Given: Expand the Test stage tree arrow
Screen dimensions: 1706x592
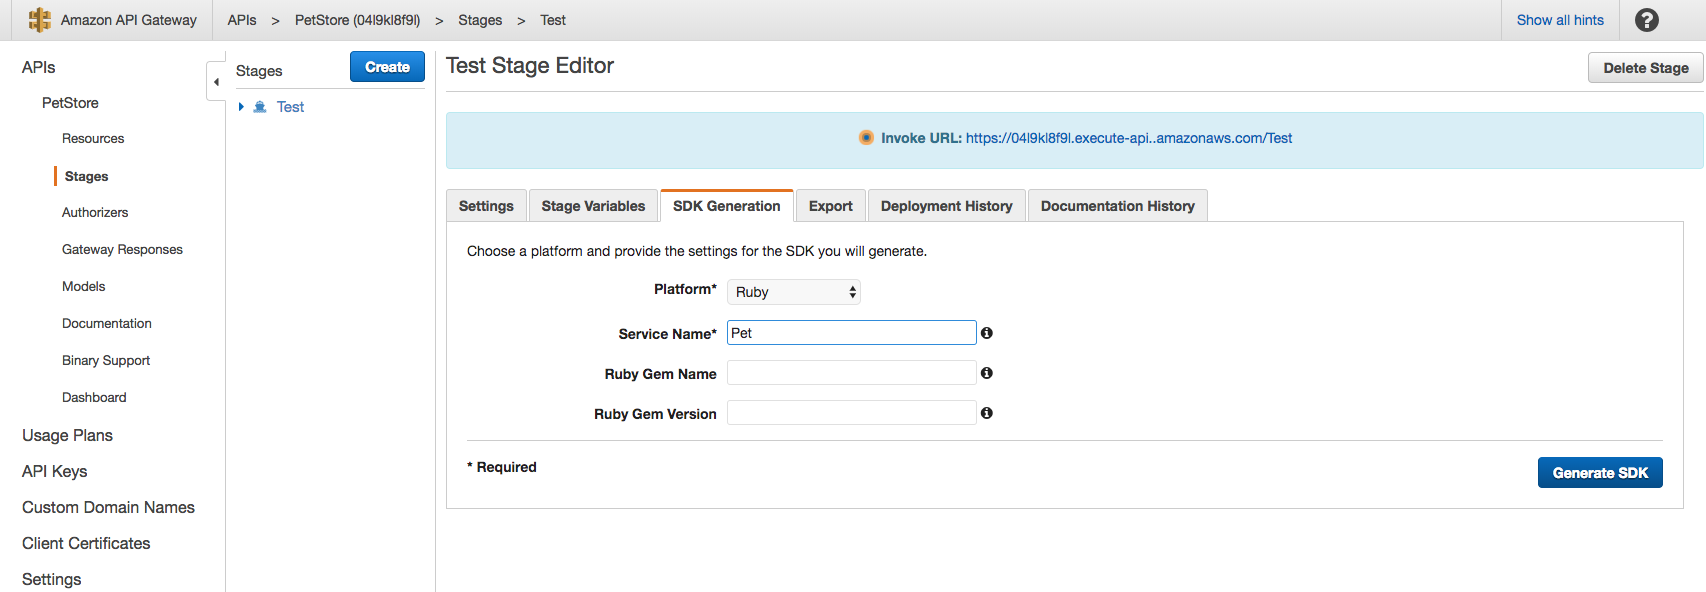Looking at the screenshot, I should pos(241,107).
